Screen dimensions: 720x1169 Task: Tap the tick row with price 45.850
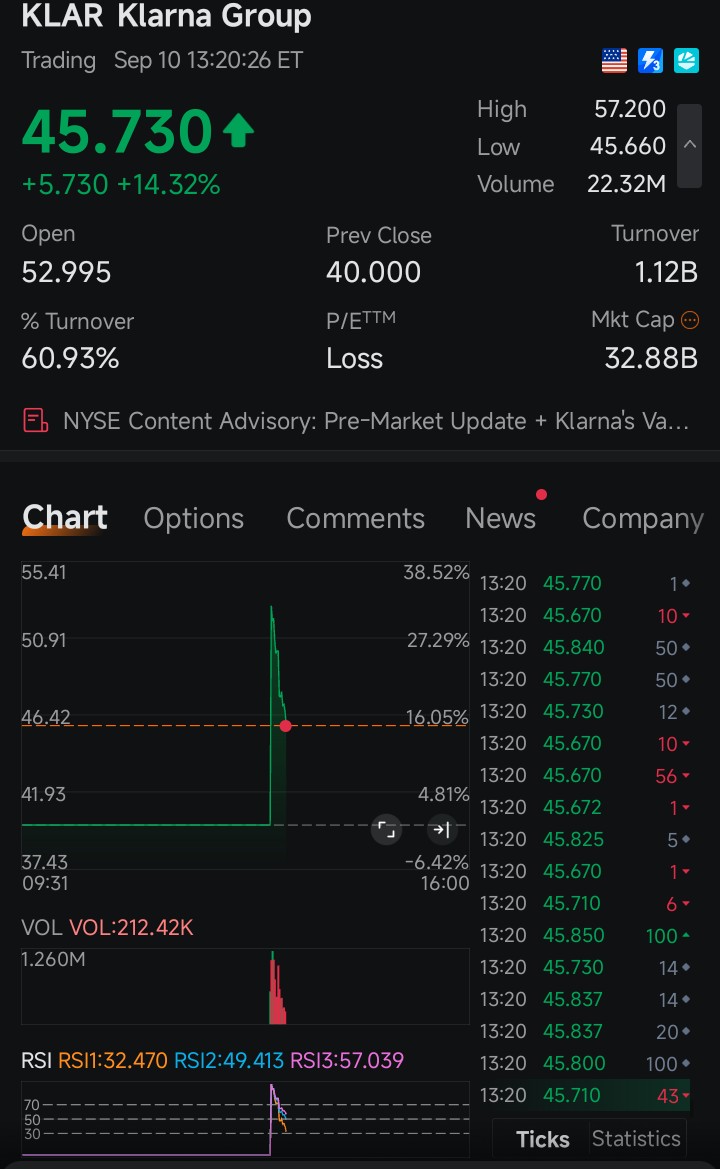pos(585,935)
